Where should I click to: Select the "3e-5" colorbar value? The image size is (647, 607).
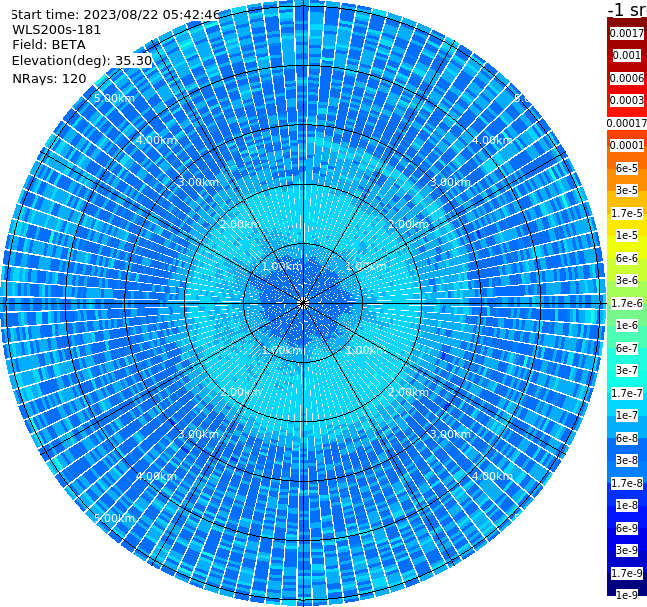click(627, 190)
